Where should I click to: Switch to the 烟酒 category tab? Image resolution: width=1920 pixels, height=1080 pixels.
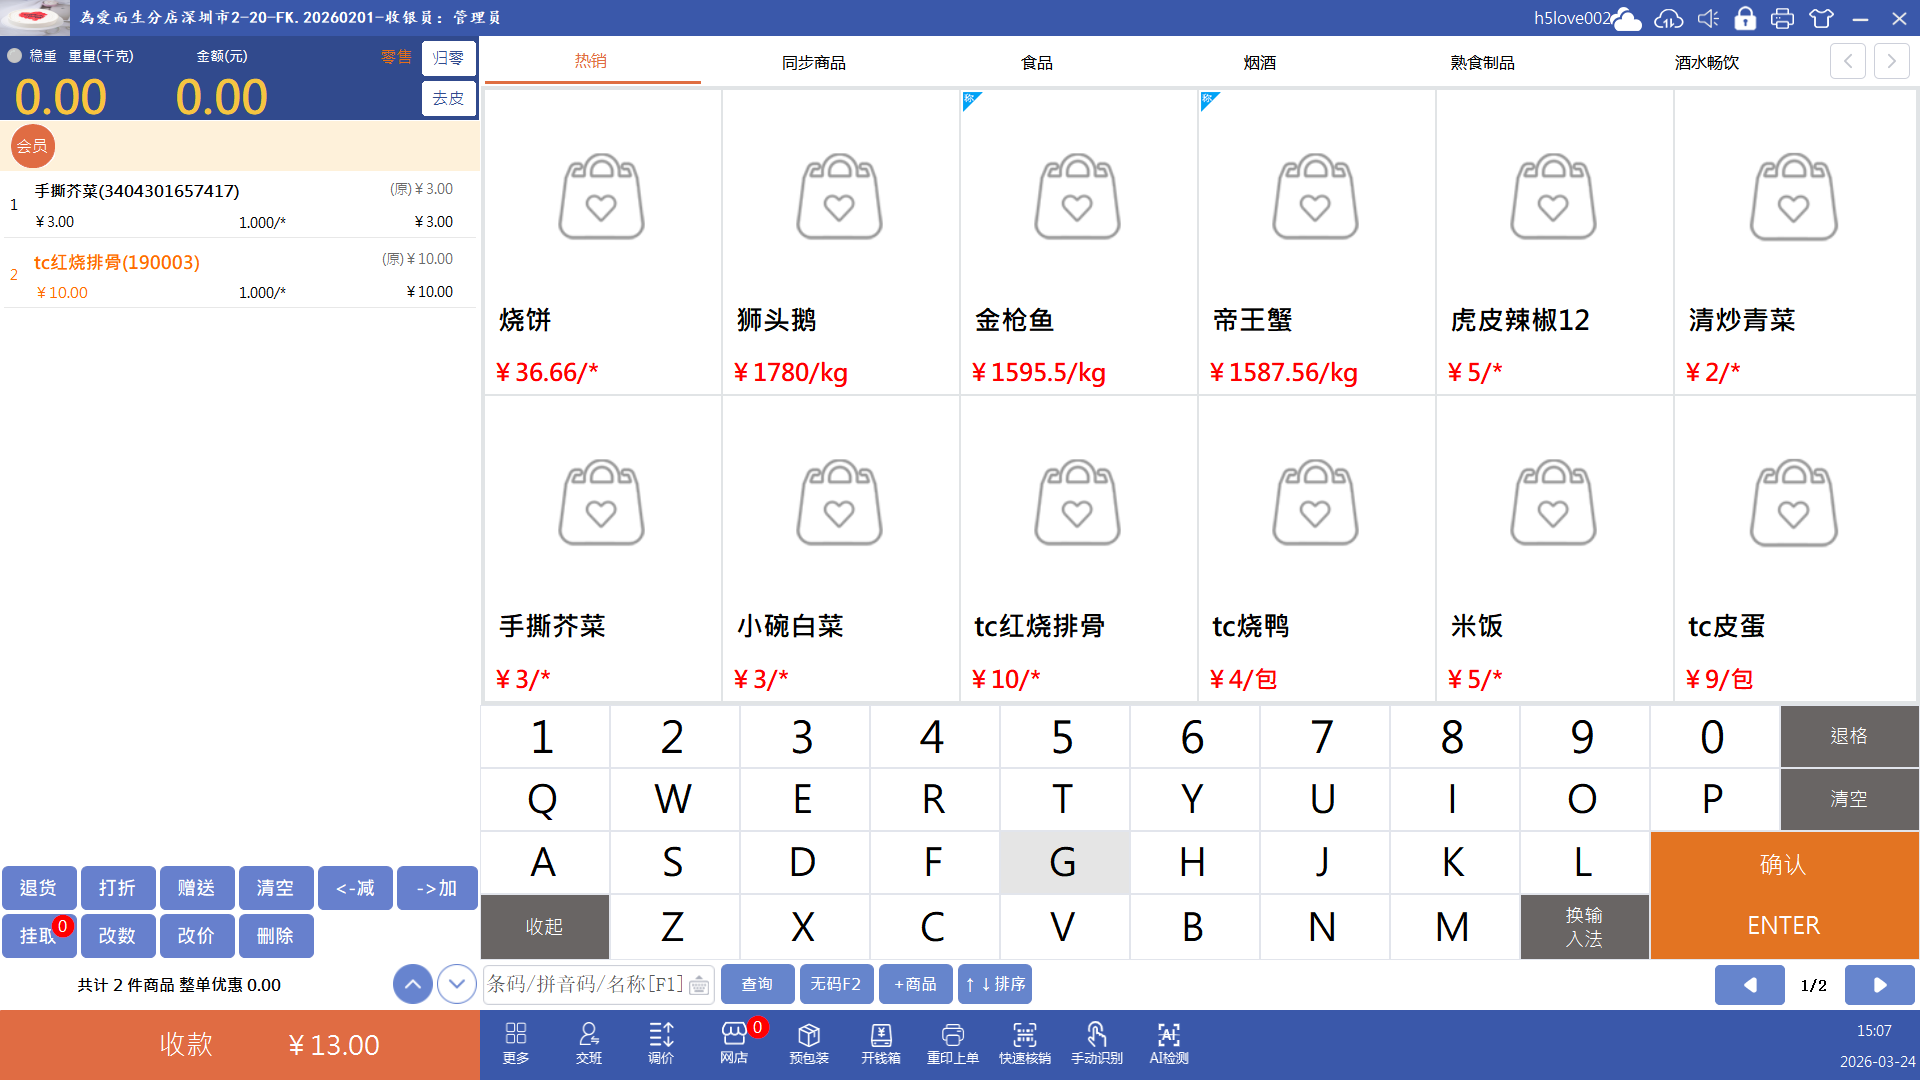1259,62
